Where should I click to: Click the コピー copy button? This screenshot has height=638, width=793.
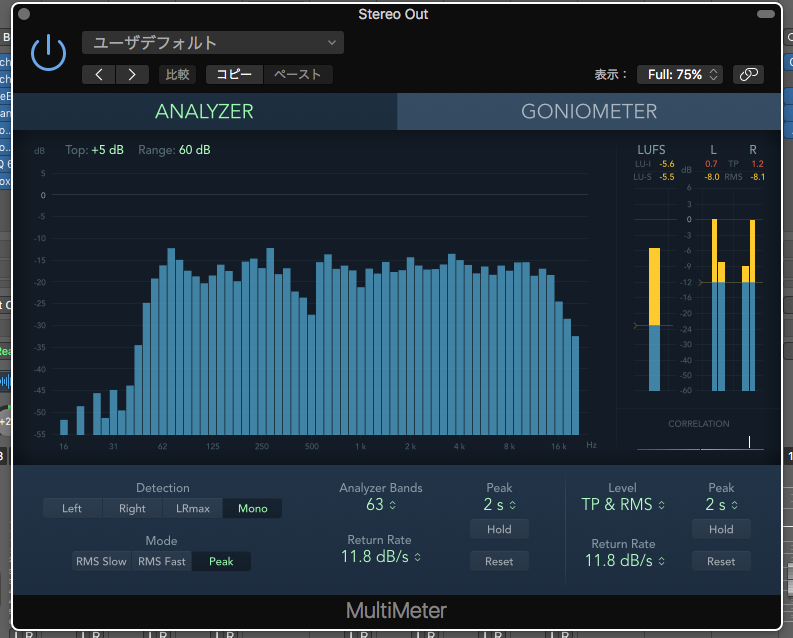point(234,74)
